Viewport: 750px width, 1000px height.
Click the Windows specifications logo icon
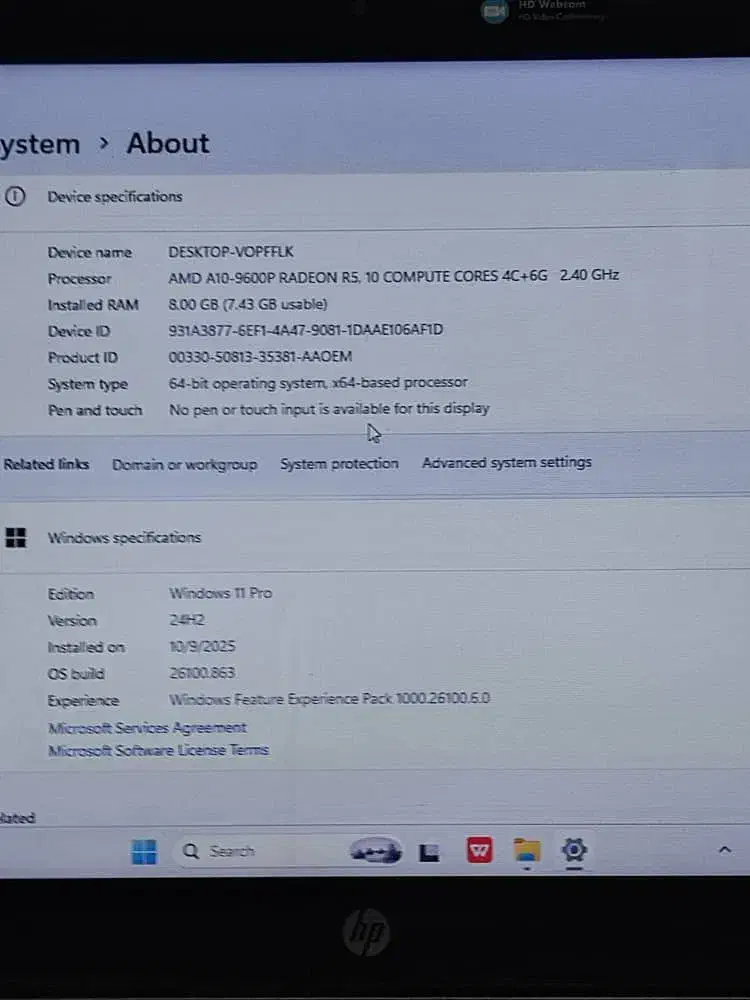tap(16, 538)
